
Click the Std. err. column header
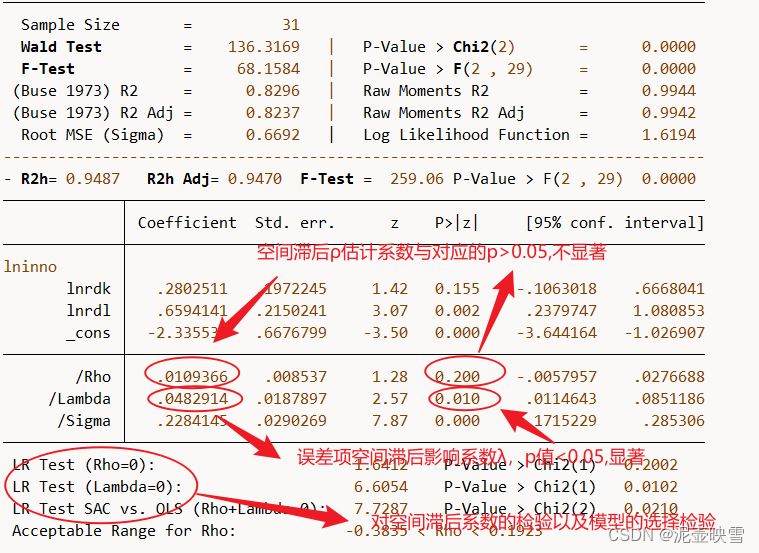tap(295, 223)
